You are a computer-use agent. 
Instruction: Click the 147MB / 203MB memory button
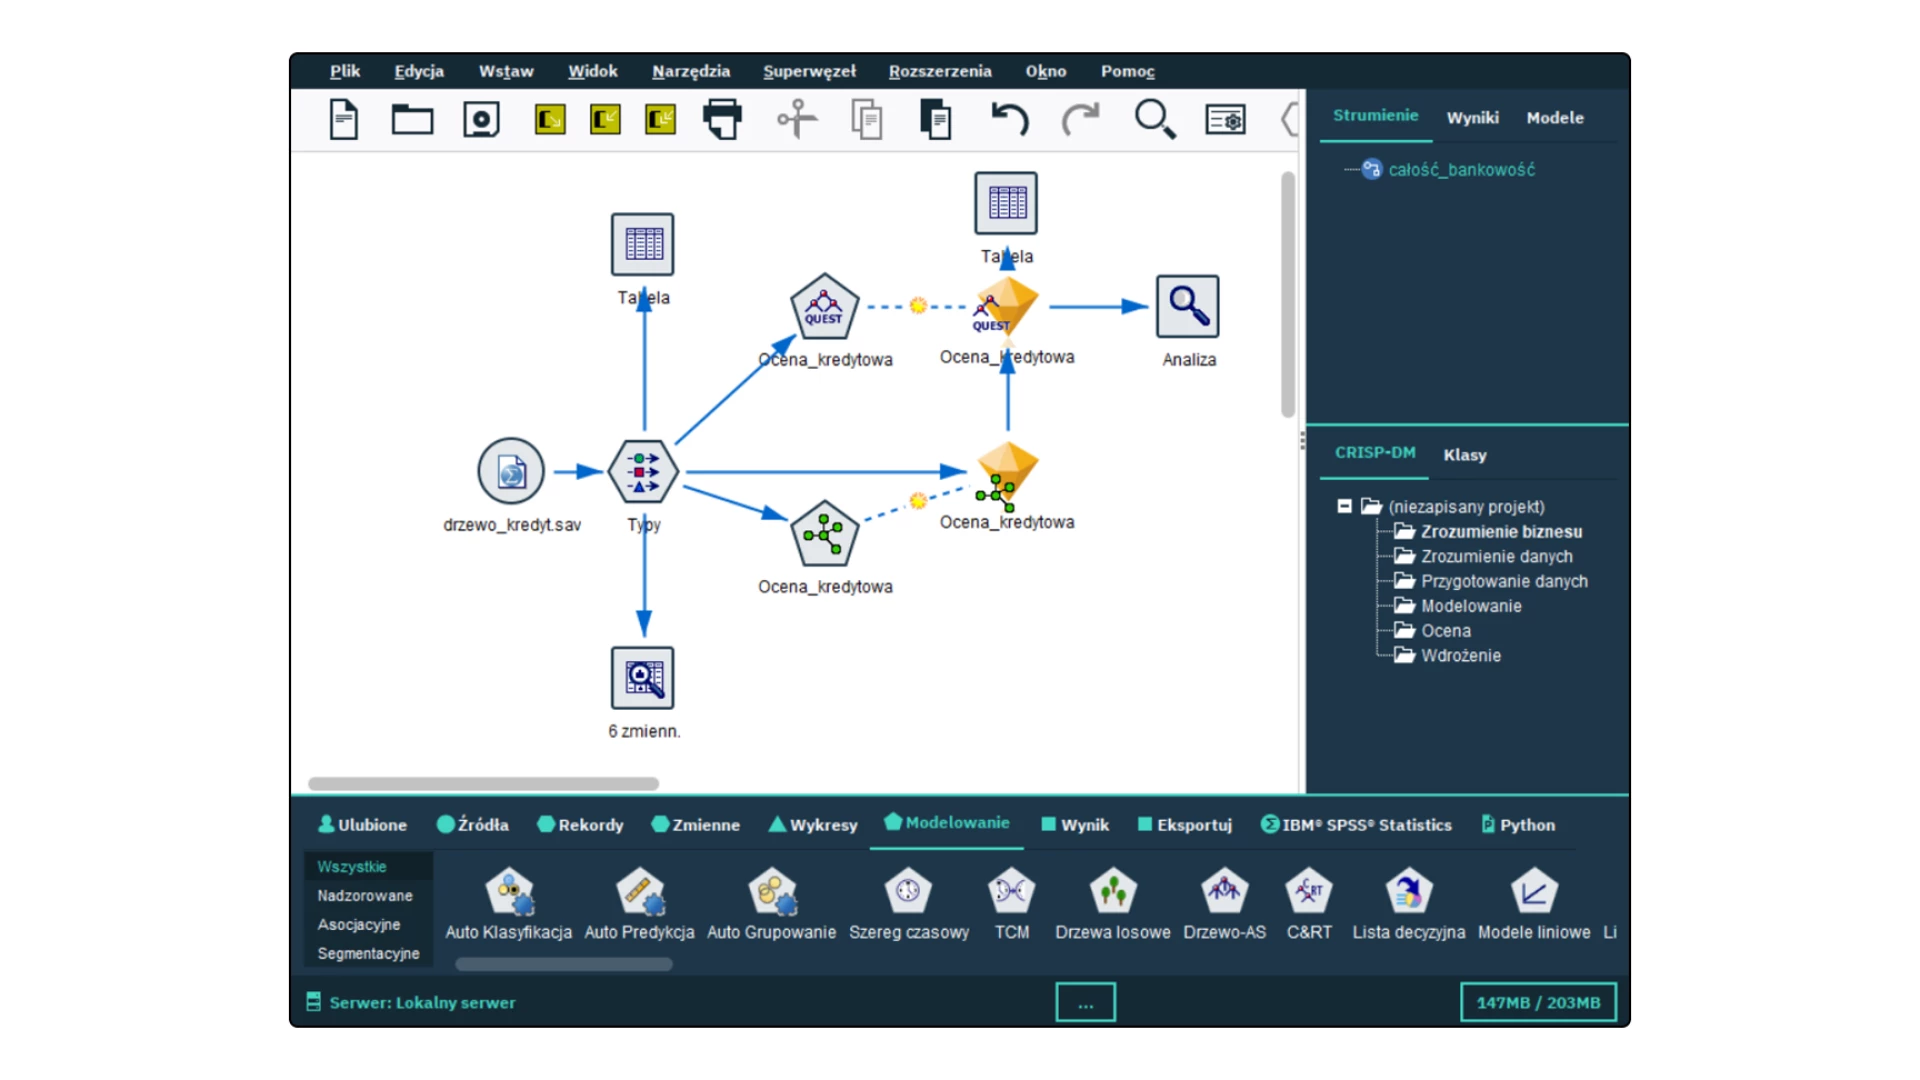(x=1537, y=1002)
